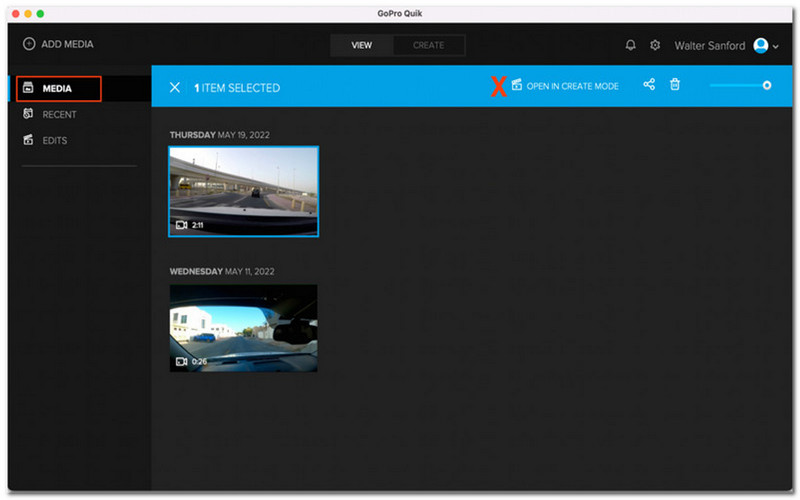The width and height of the screenshot is (800, 500).
Task: Select the May 19 video thumbnail
Action: point(243,191)
